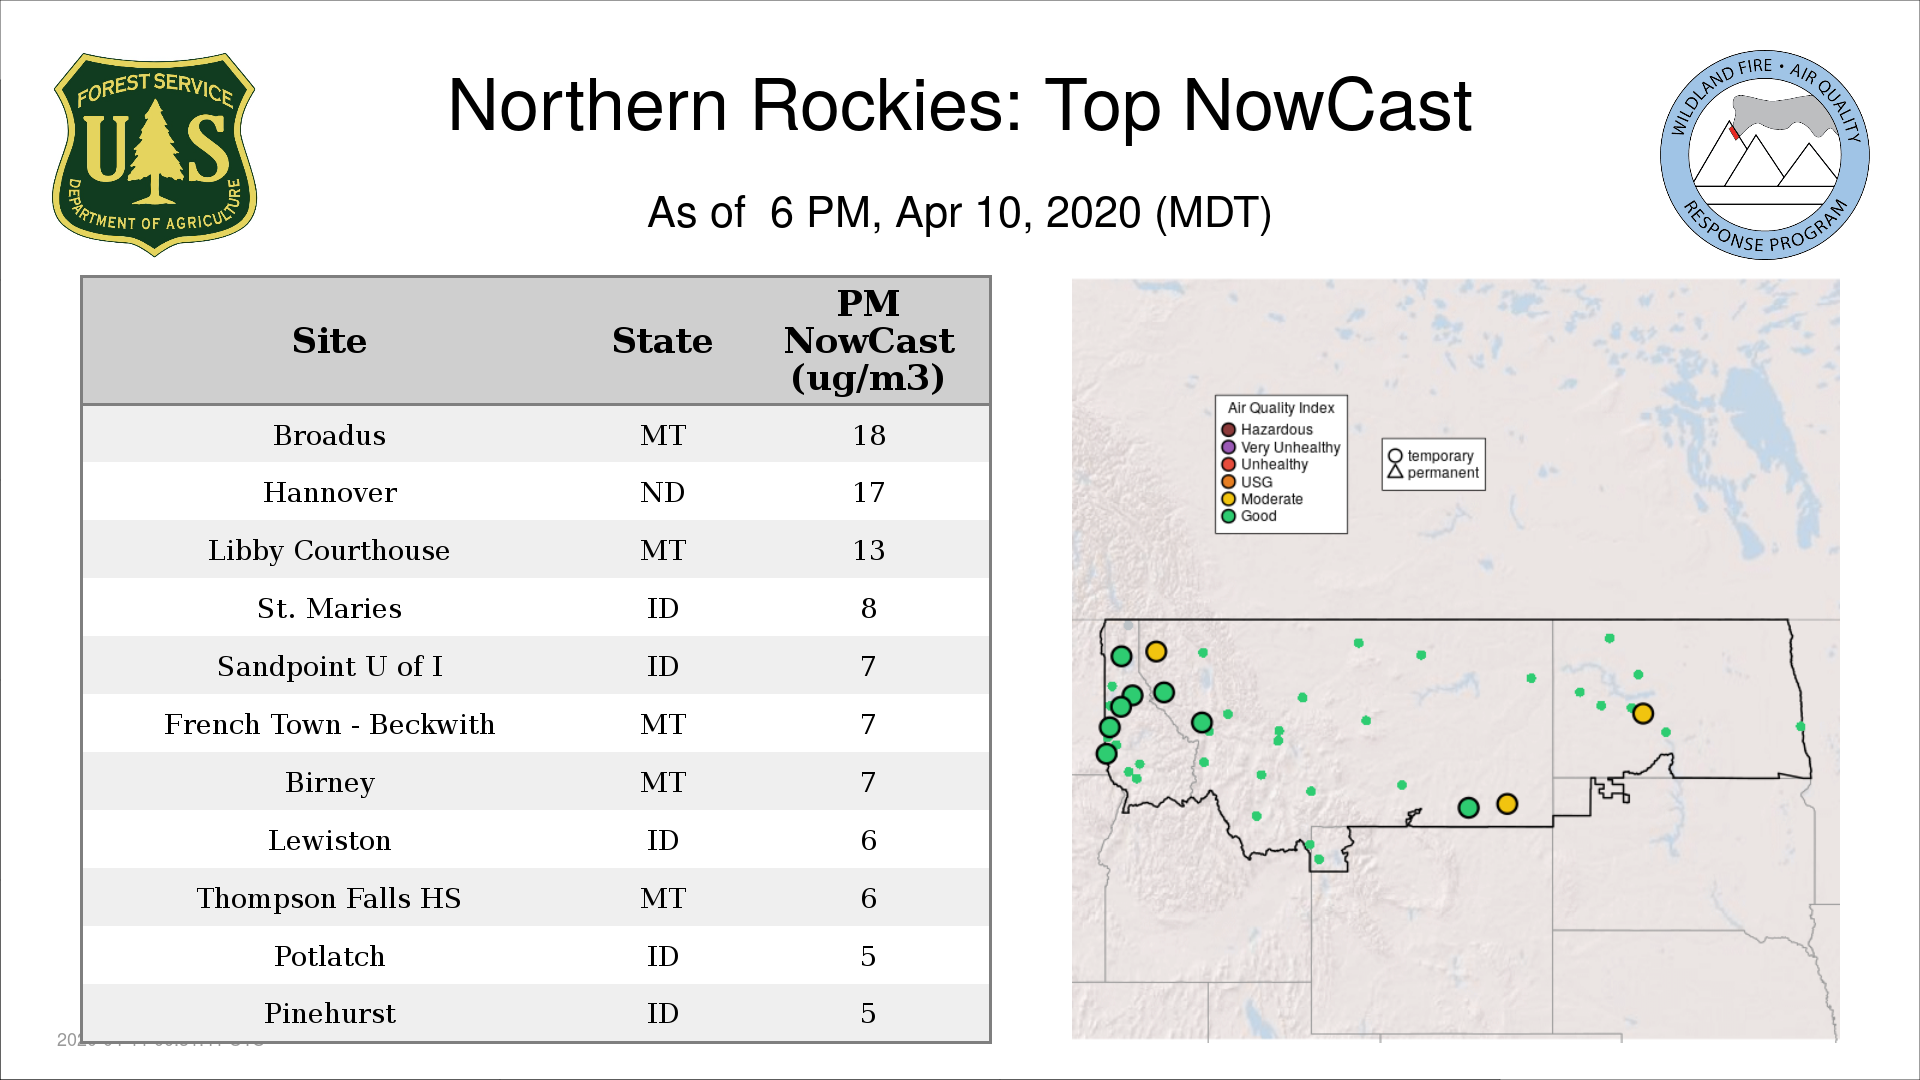Click the yellow marker in northwest Montana
The image size is (1920, 1080).
pyautogui.click(x=1156, y=651)
